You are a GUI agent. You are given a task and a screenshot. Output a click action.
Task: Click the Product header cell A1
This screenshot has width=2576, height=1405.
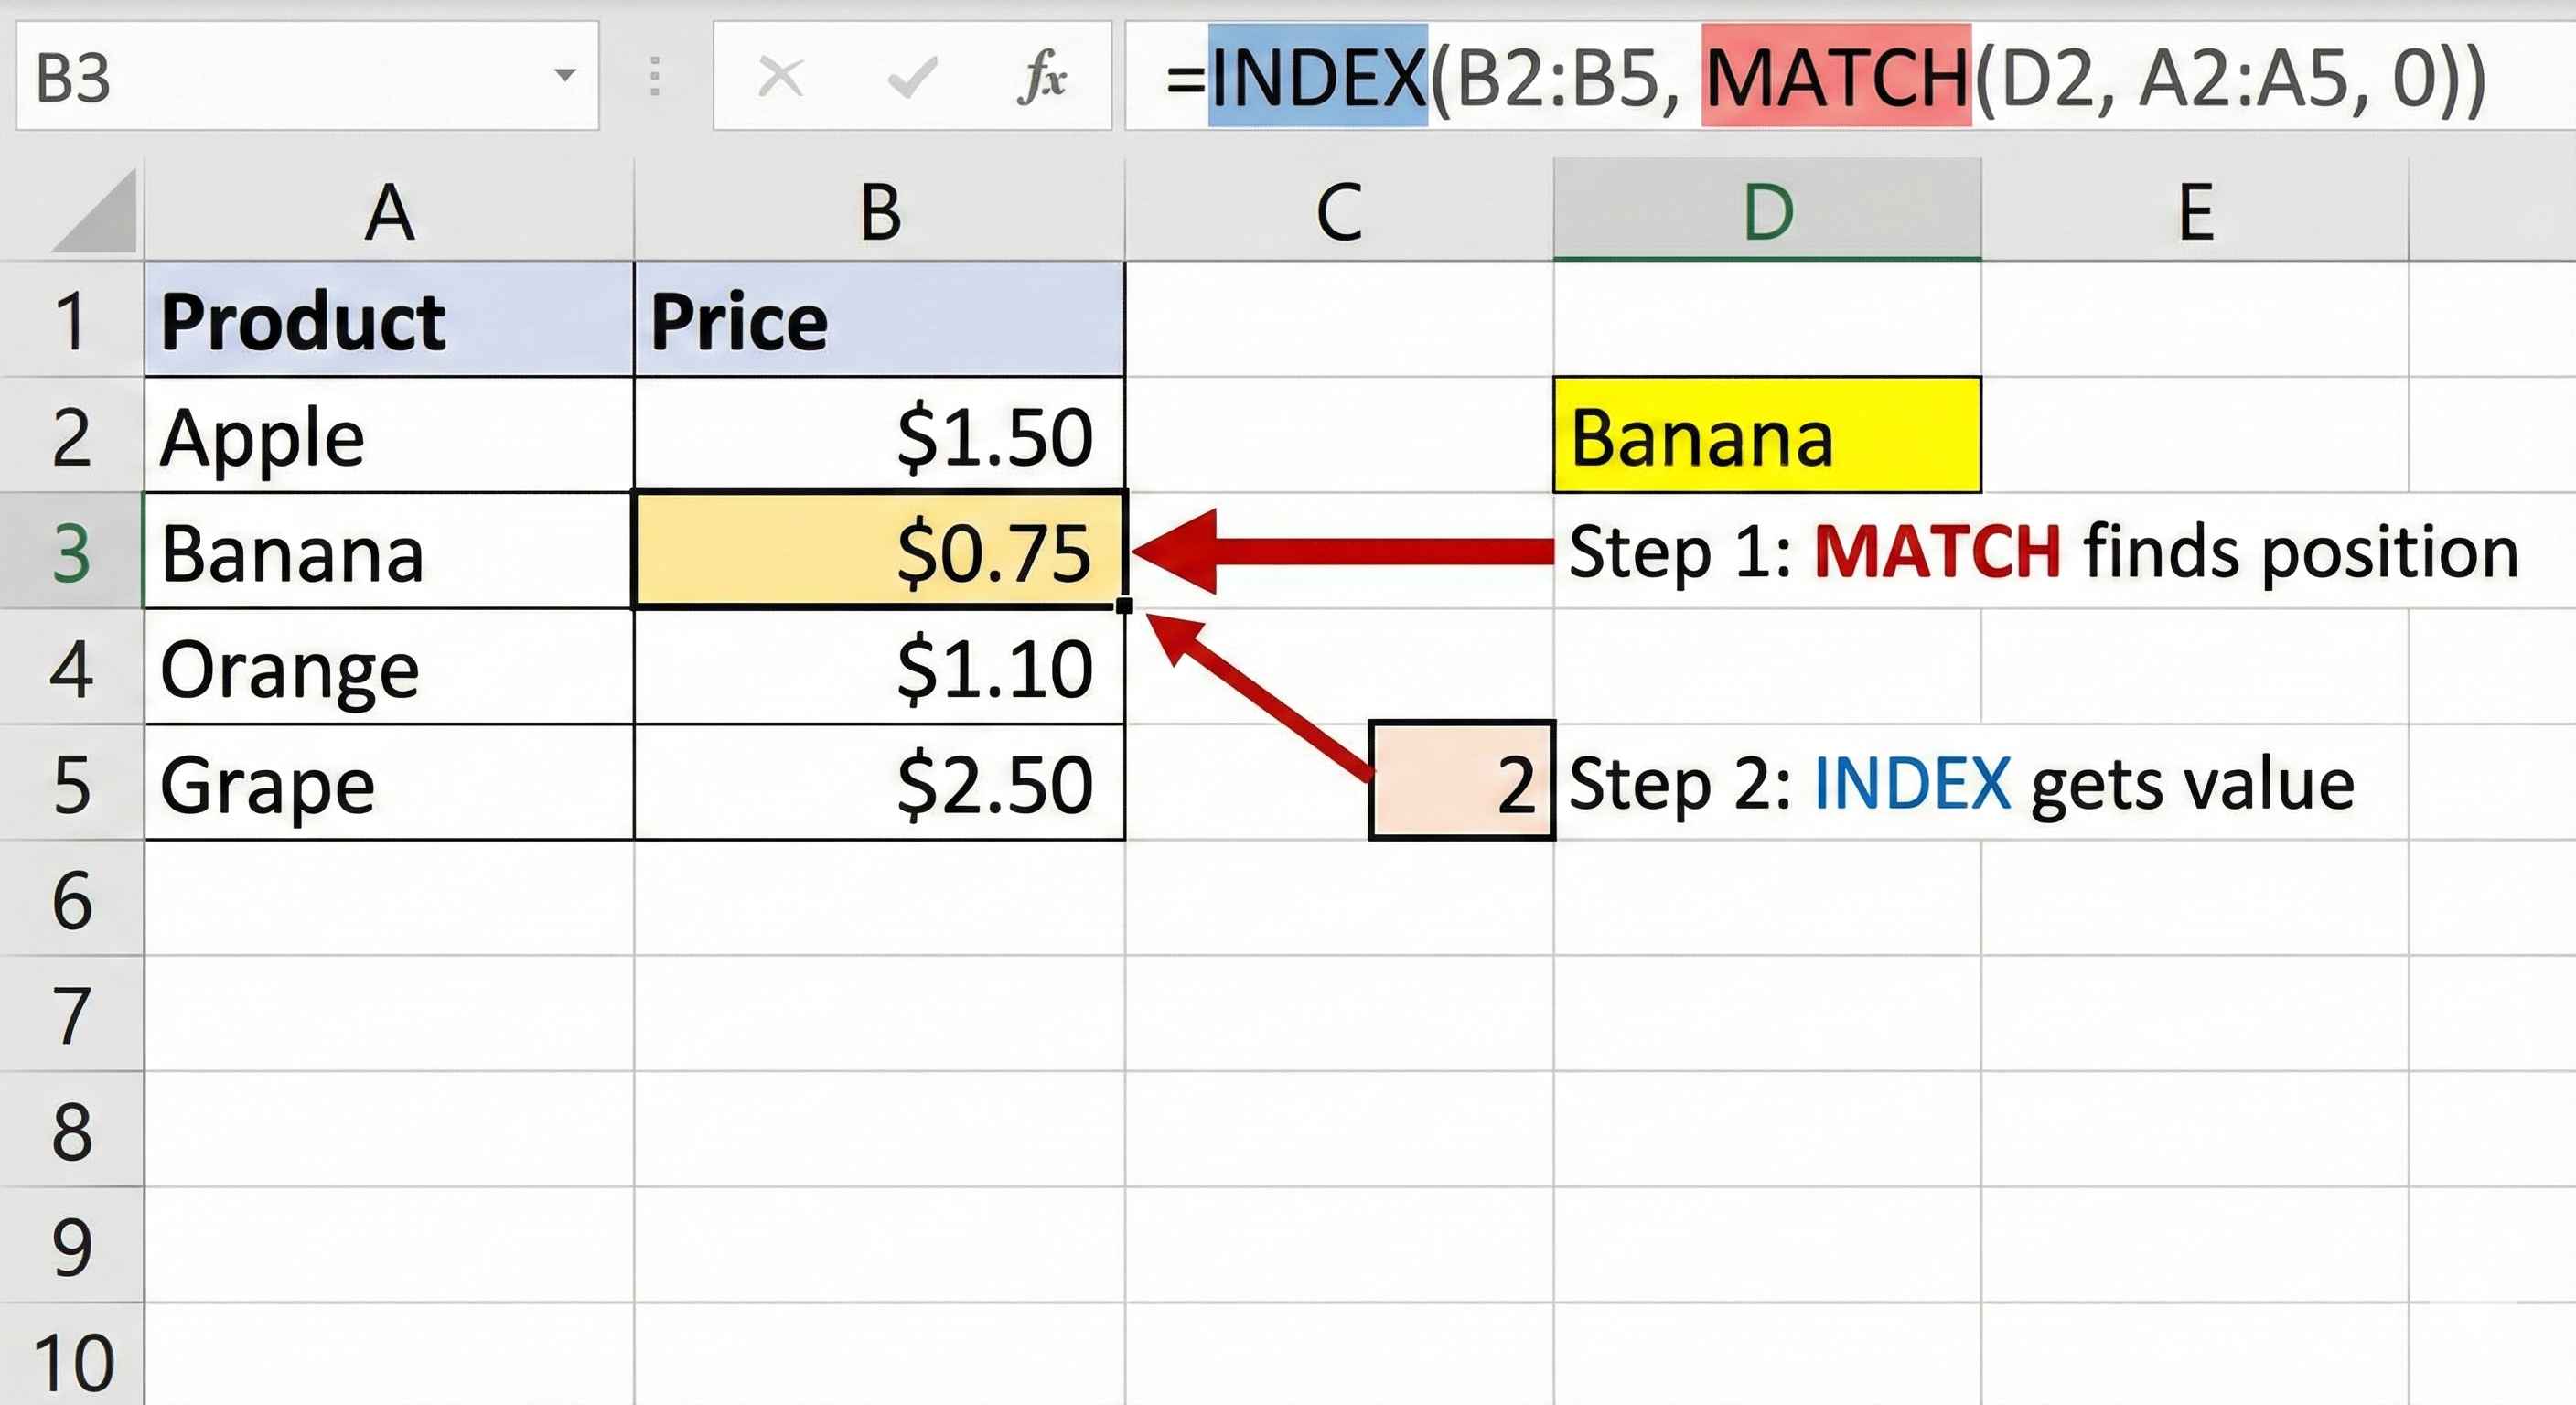tap(390, 320)
